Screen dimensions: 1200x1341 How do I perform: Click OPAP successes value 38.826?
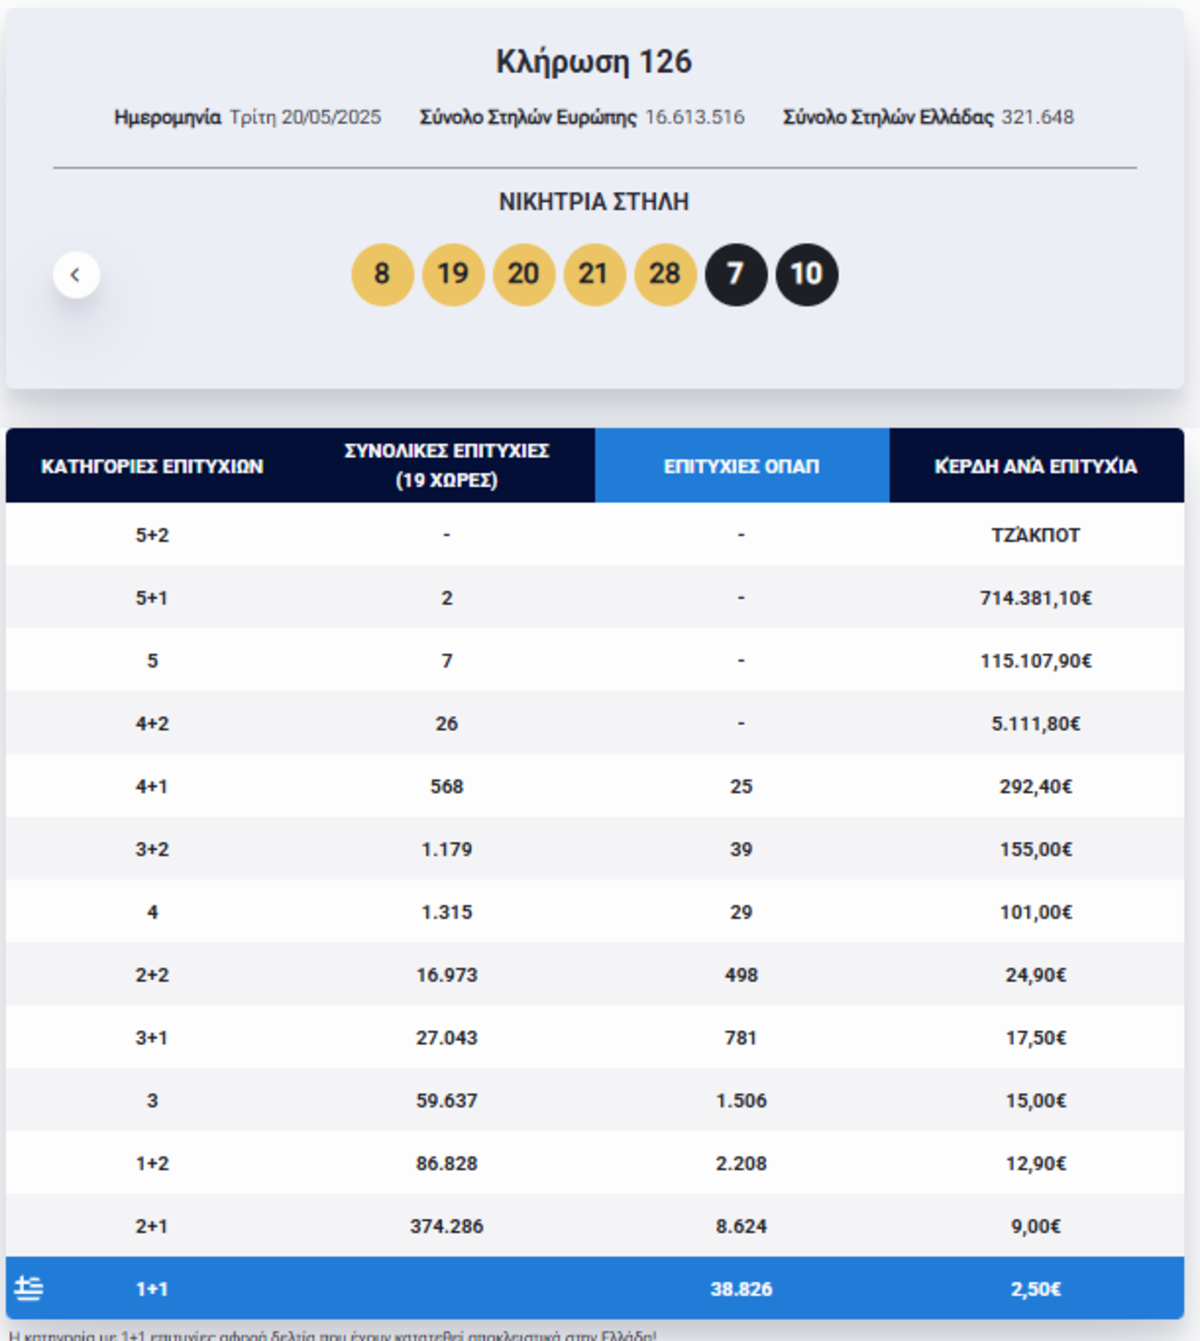741,1290
